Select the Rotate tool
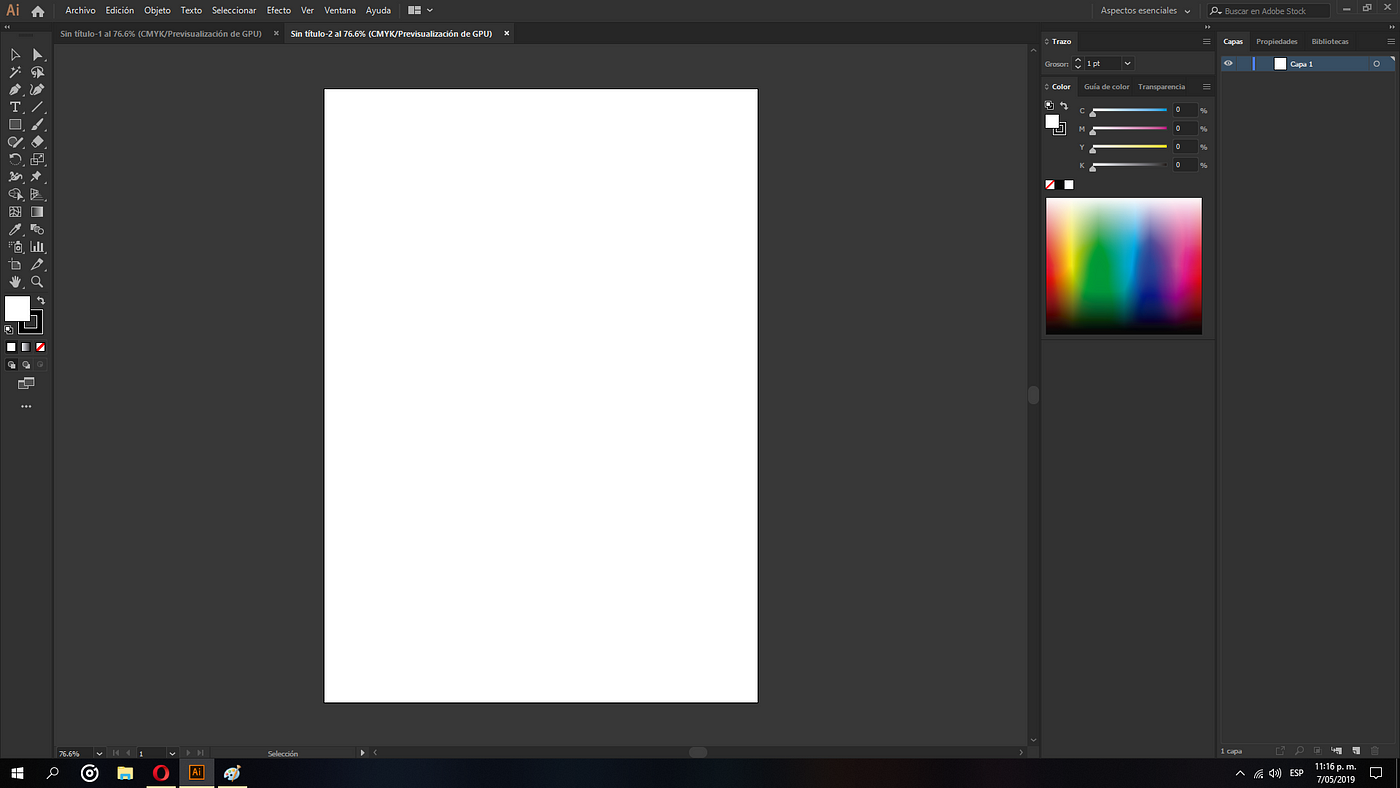Image resolution: width=1400 pixels, height=788 pixels. pyautogui.click(x=15, y=159)
